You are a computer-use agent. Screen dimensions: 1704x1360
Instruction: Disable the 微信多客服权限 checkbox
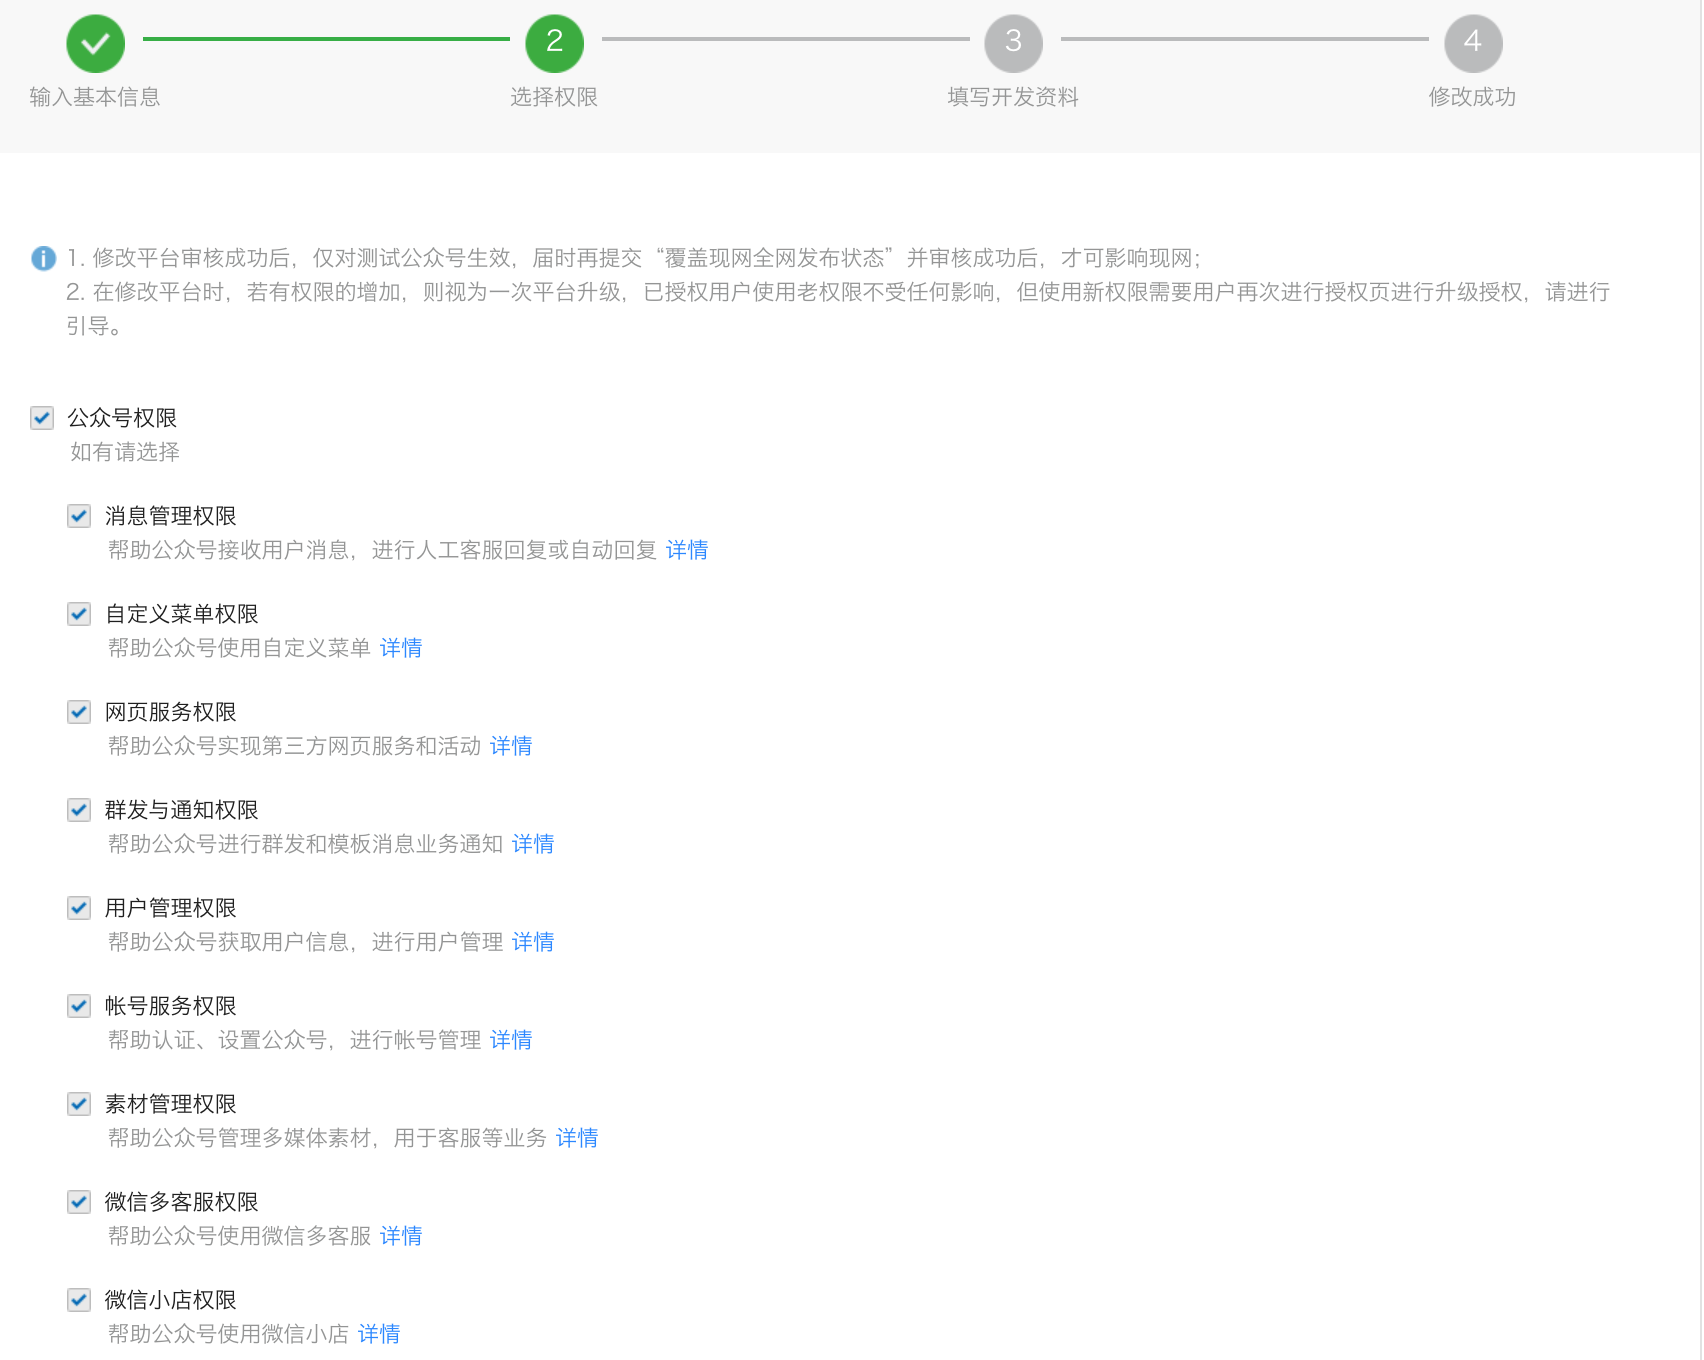point(79,1202)
